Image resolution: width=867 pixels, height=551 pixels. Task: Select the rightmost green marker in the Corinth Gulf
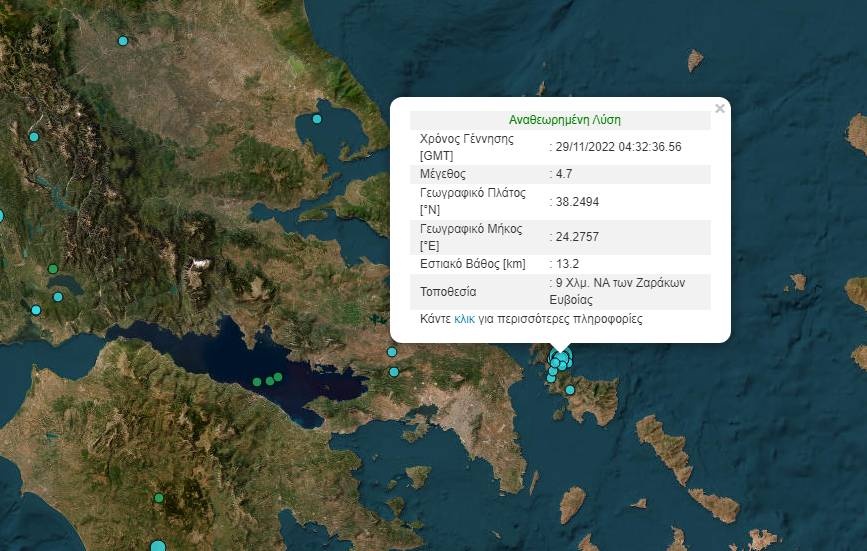[x=278, y=376]
